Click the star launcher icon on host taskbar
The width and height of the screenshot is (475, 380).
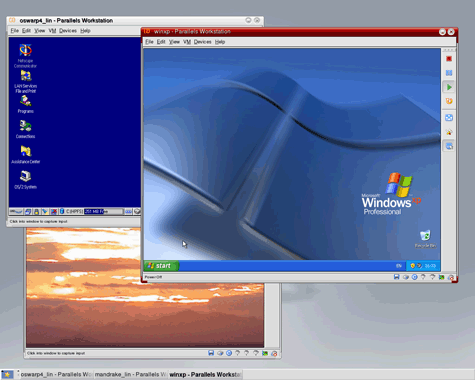coord(7,374)
